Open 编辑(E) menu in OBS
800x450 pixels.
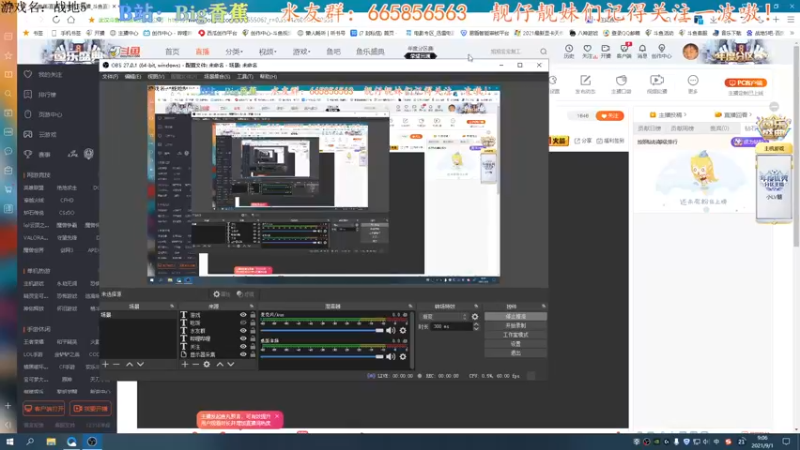point(133,77)
